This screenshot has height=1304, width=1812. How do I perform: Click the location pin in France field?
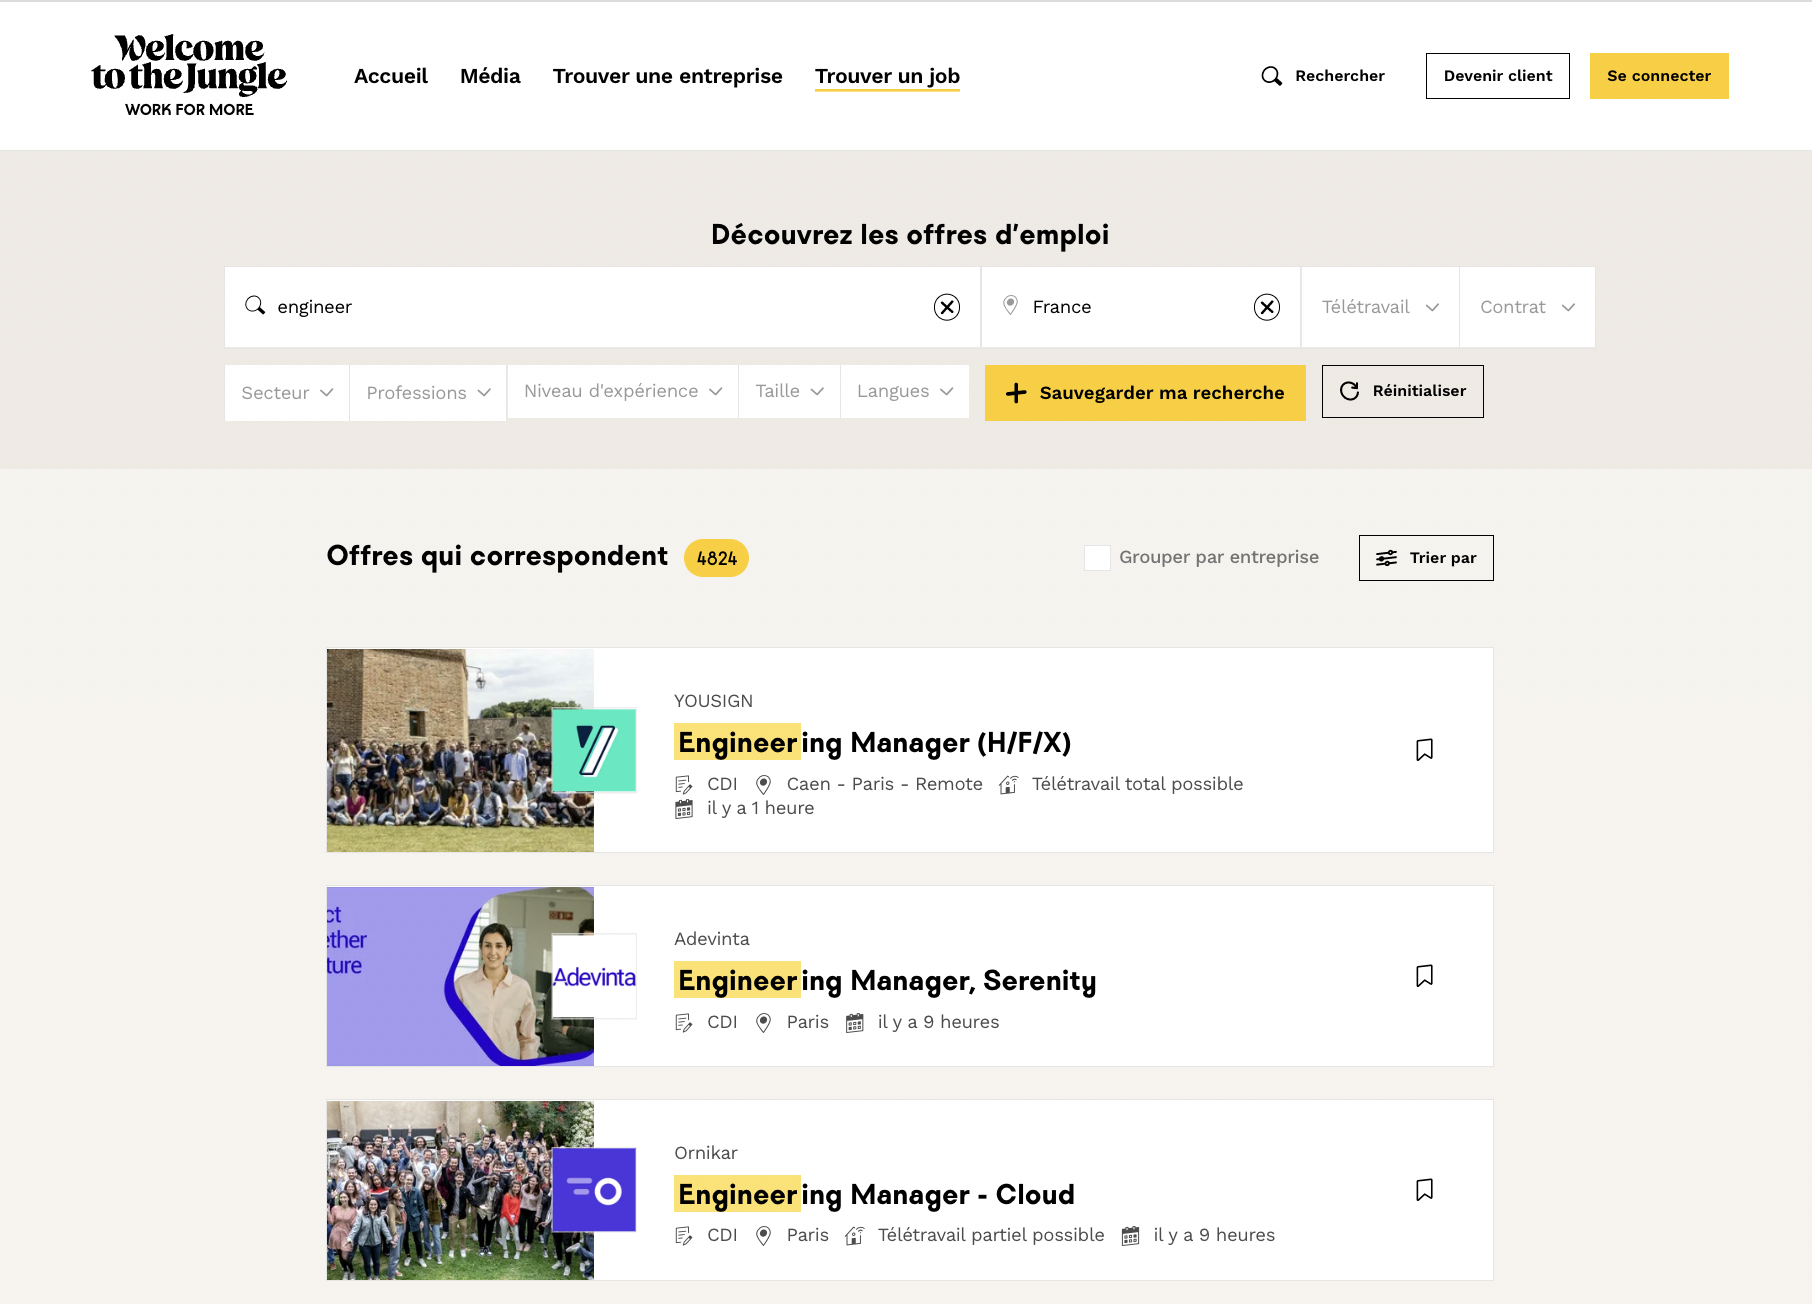click(1011, 305)
